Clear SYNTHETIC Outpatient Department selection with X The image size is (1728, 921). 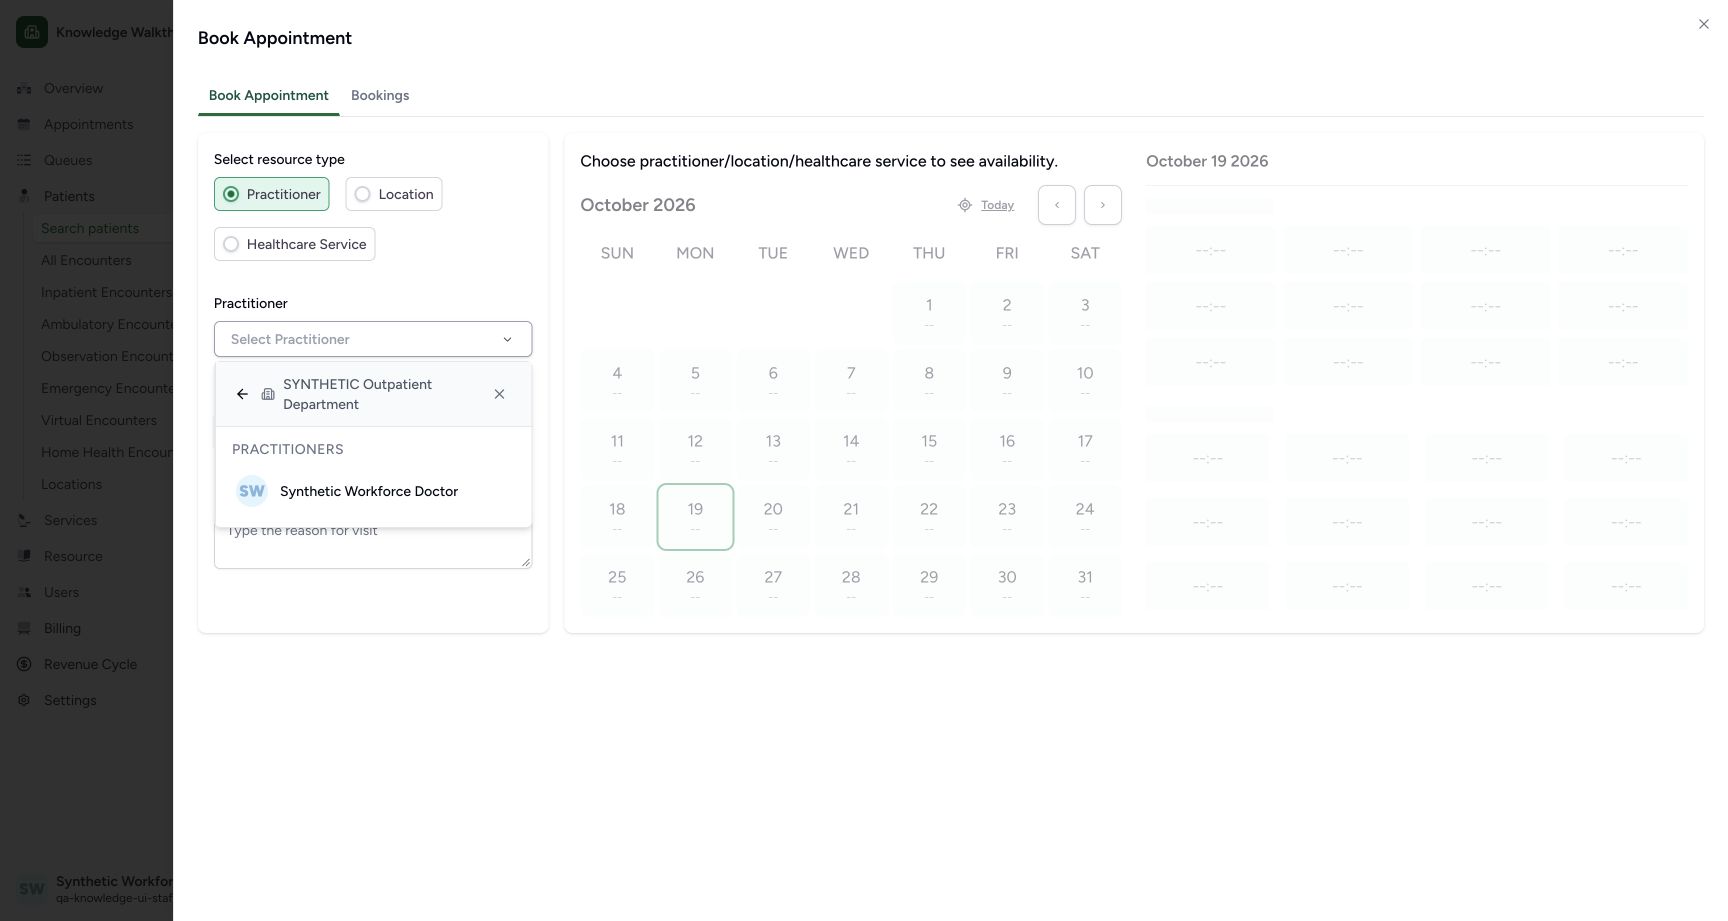[x=499, y=394]
